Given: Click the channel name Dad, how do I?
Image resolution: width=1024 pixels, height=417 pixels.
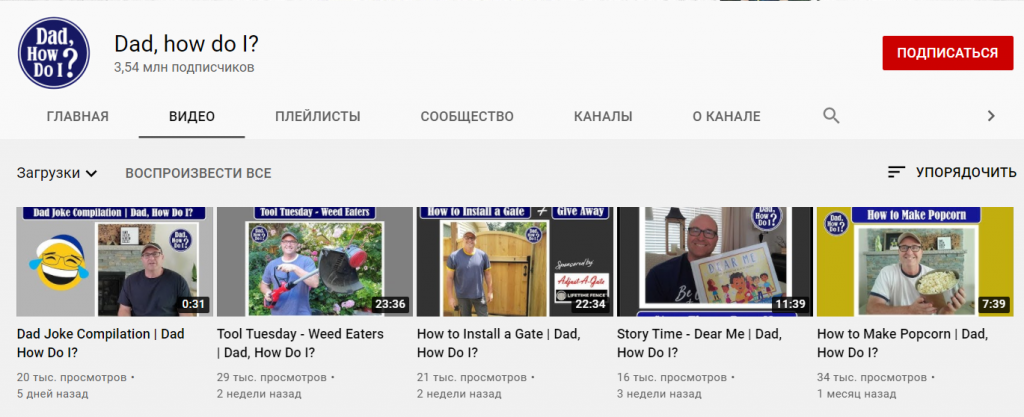Looking at the screenshot, I should (x=187, y=43).
